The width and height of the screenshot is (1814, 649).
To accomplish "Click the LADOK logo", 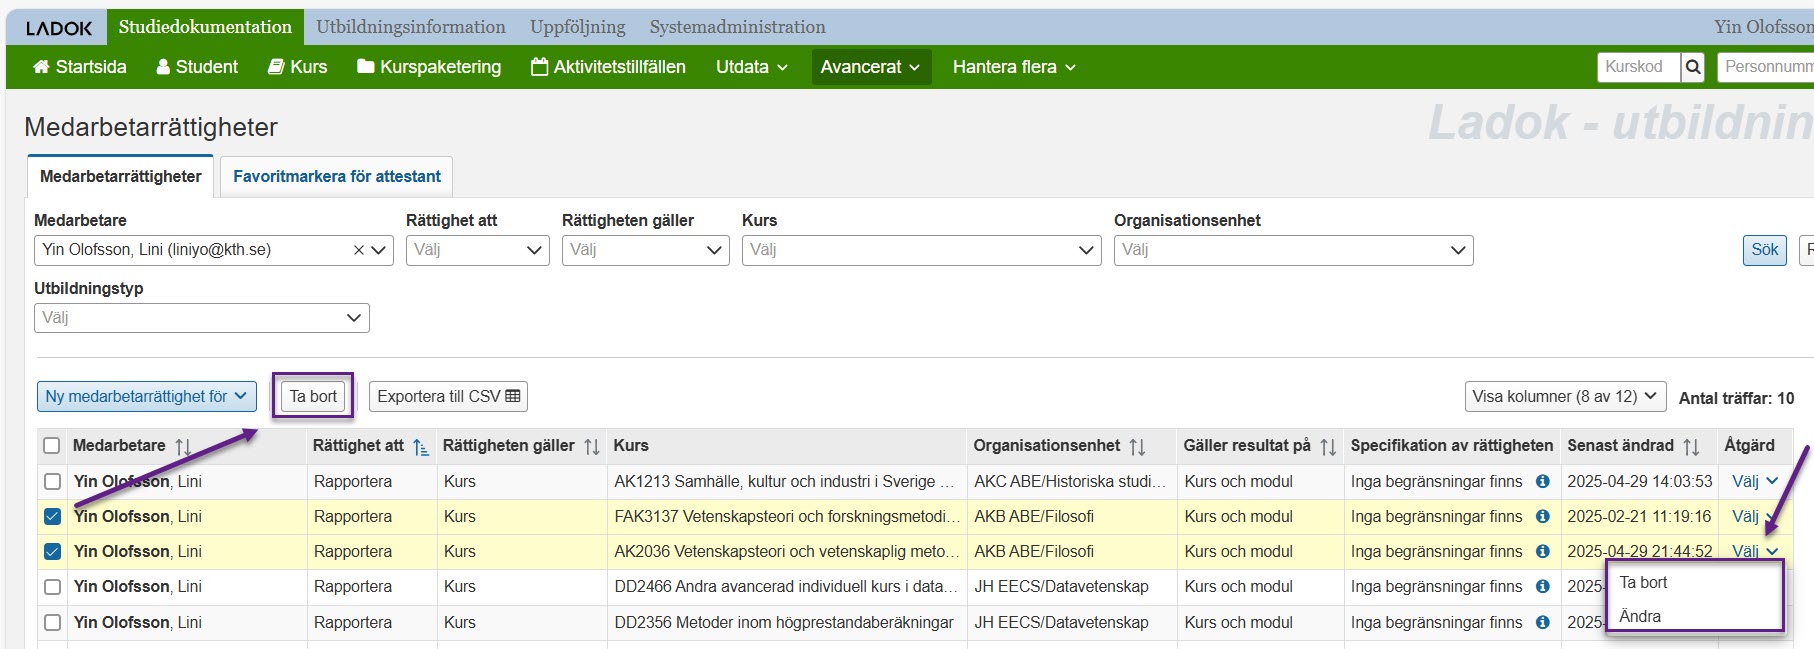I will coord(59,28).
